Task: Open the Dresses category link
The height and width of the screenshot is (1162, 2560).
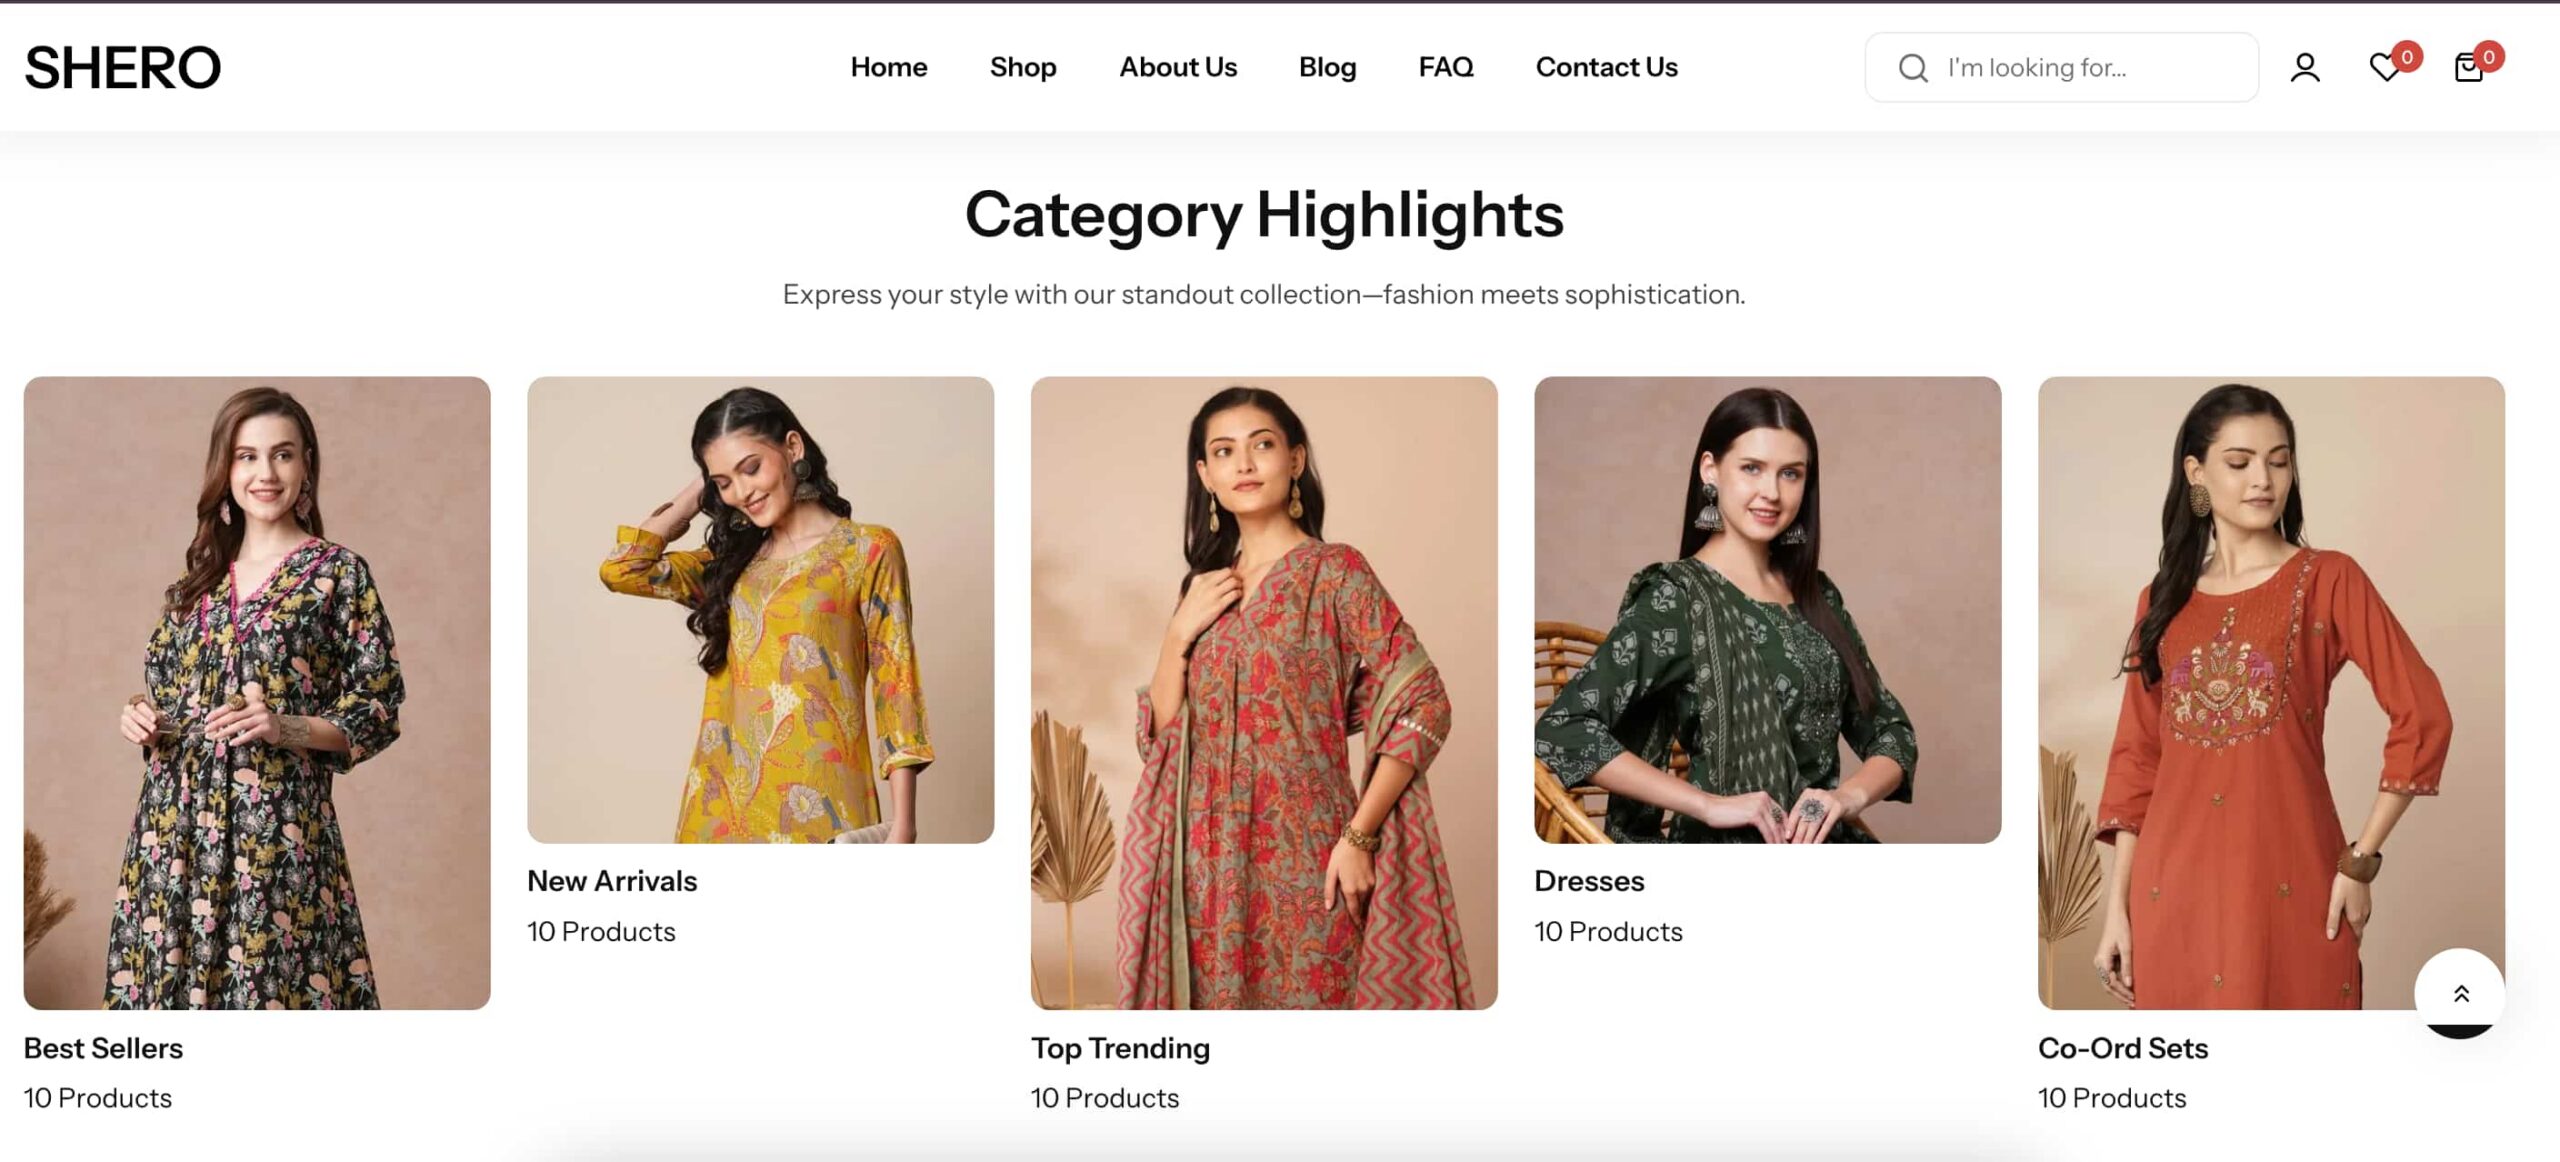Action: 1589,880
